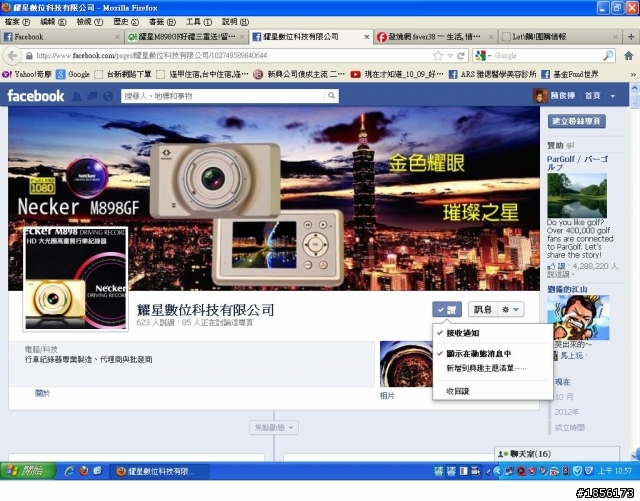Image resolution: width=640 pixels, height=501 pixels.
Task: Go to Firefox home page icon
Action: (629, 56)
